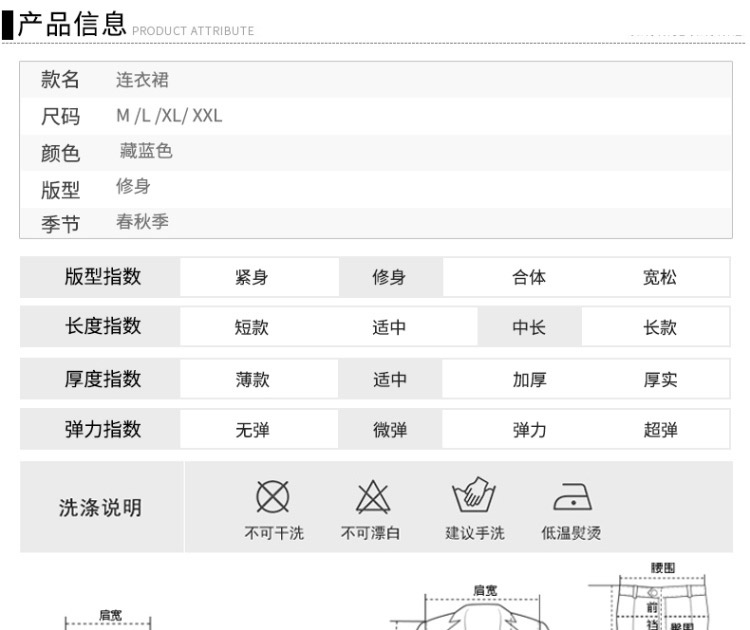This screenshot has height=630, width=750.
Task: Click 无弹 in elasticity row
Action: [253, 430]
